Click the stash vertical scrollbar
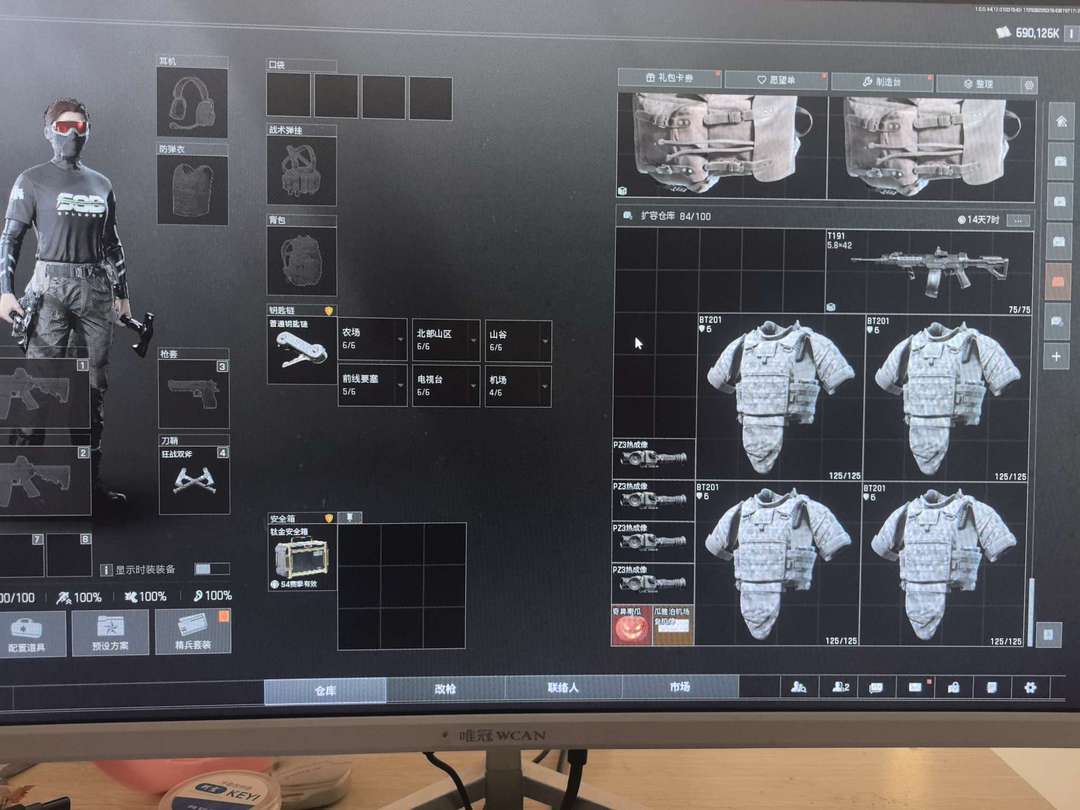Viewport: 1080px width, 810px height. [x=1031, y=610]
